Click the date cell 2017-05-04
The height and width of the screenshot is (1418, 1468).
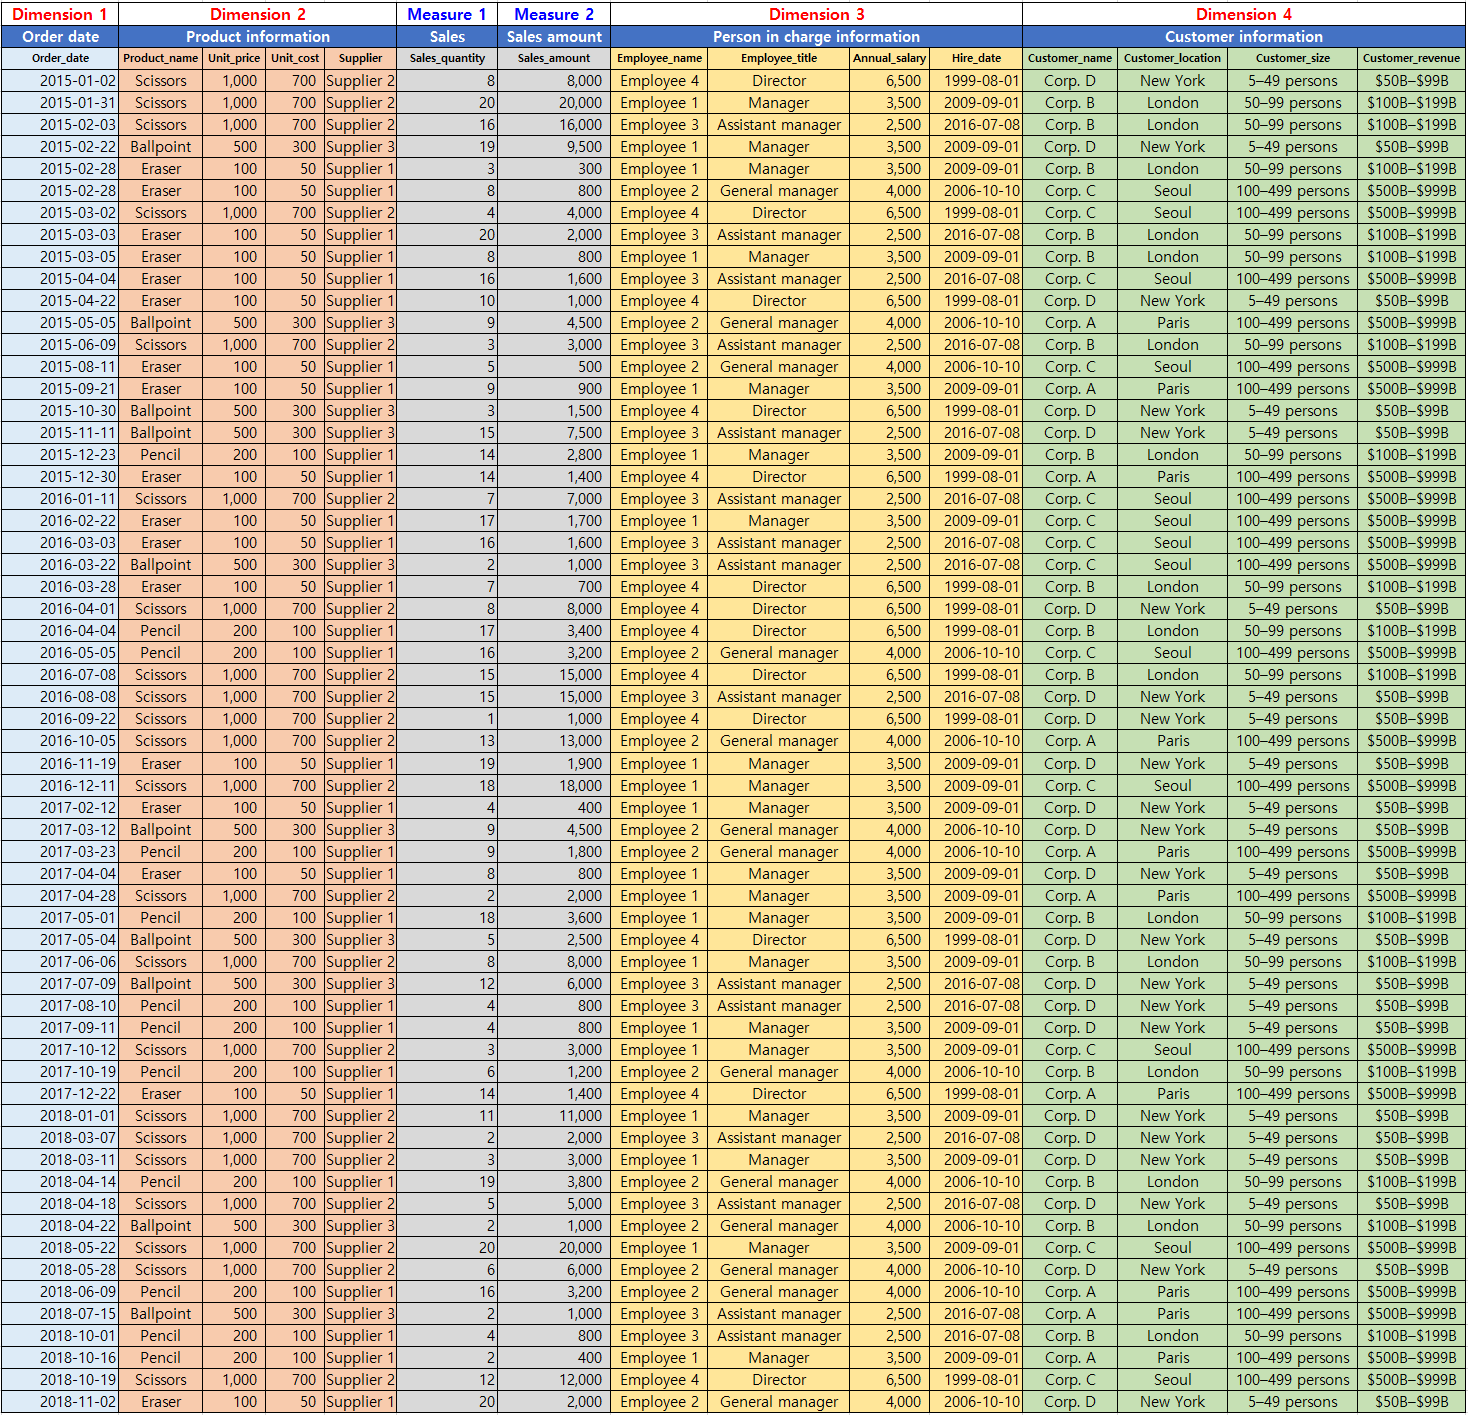tap(60, 940)
